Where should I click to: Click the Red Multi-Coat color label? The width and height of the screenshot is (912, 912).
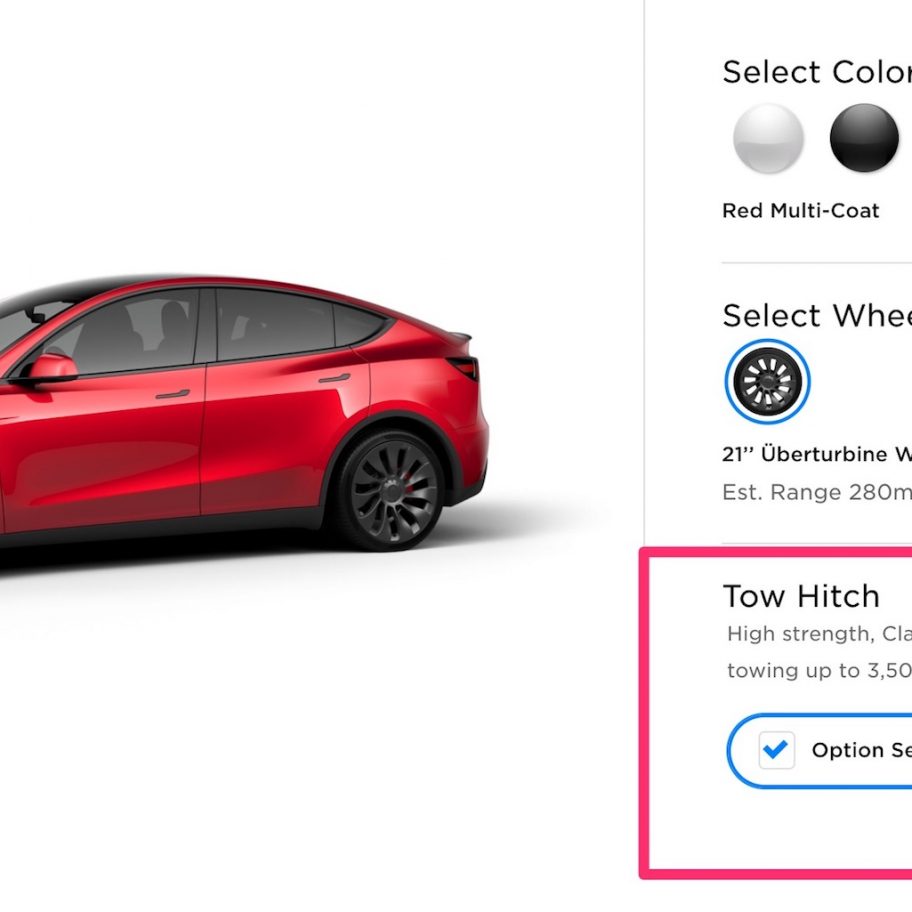click(800, 211)
